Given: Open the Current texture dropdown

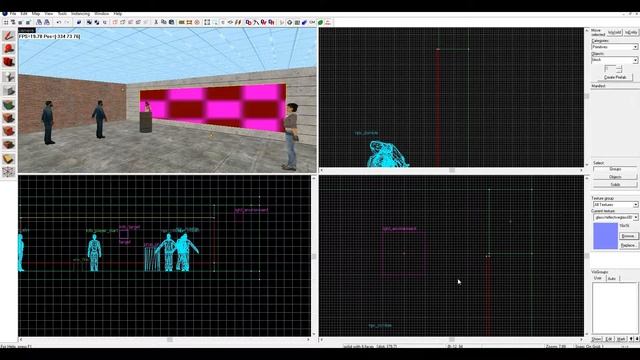Looking at the screenshot, I should click(616, 218).
